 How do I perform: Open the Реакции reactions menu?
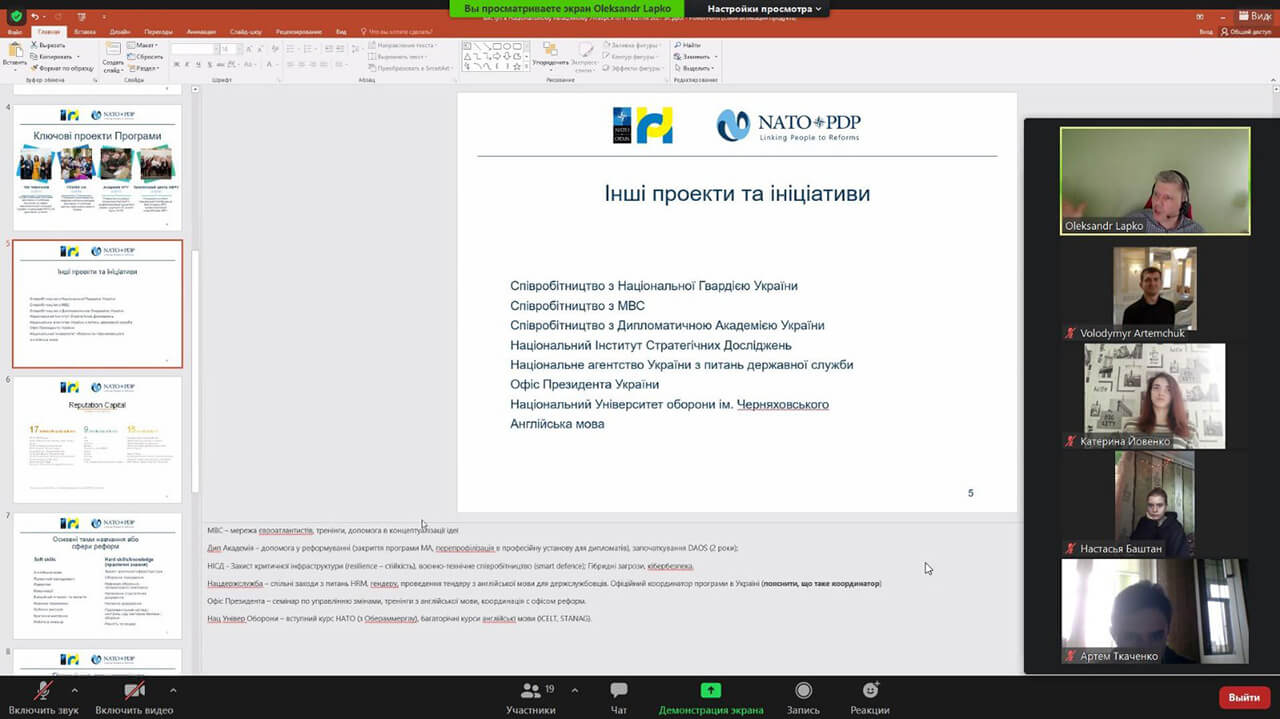[x=870, y=691]
